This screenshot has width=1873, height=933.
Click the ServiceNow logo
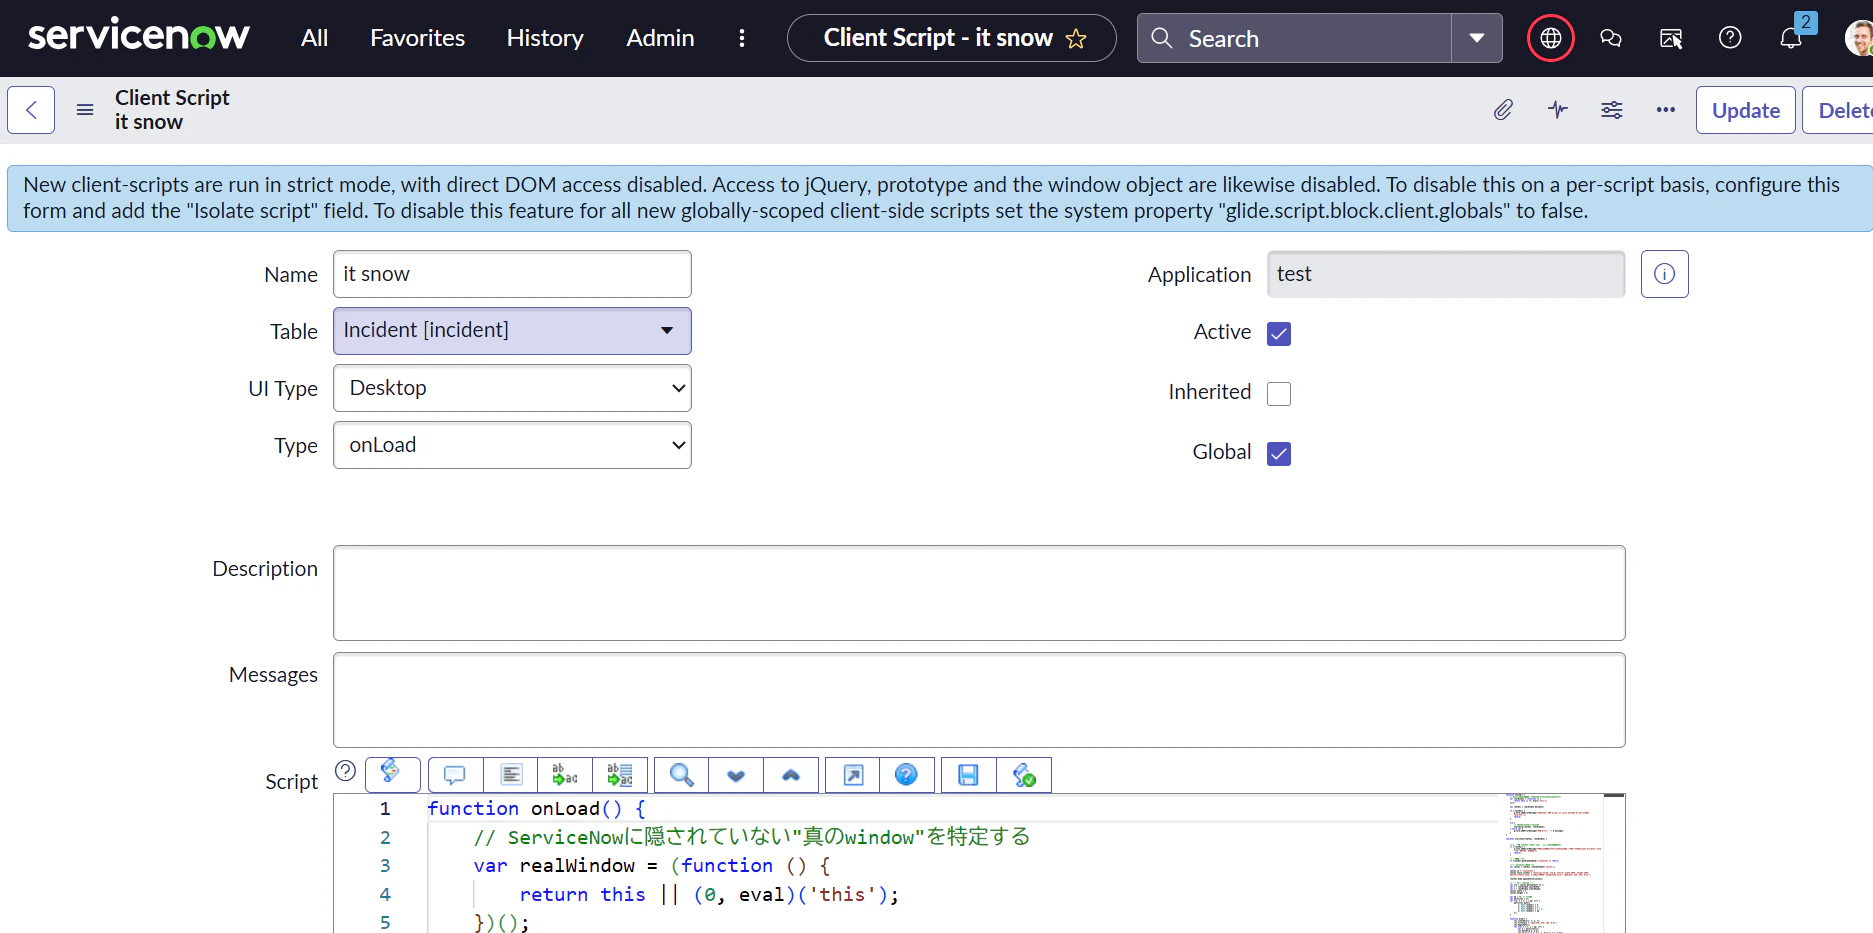138,36
